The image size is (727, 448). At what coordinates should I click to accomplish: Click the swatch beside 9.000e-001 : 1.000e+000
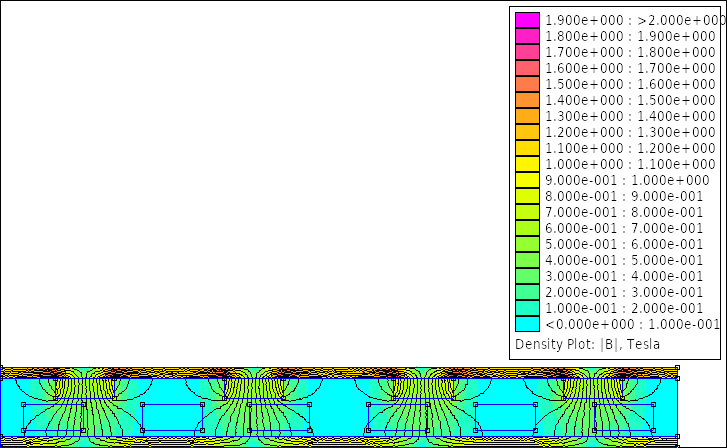click(x=527, y=180)
